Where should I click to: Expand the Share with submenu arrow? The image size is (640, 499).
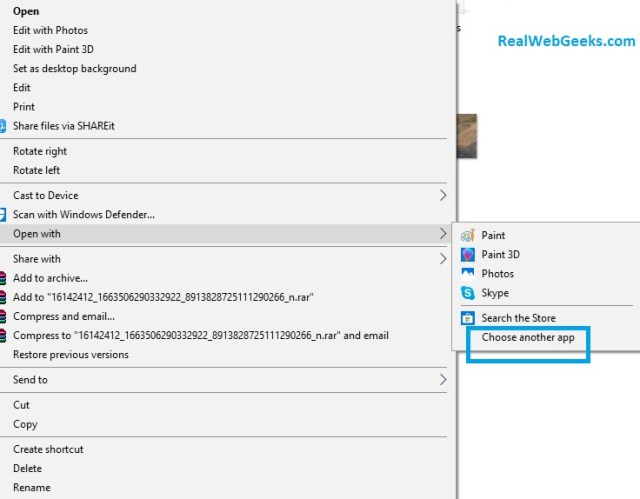pyautogui.click(x=443, y=259)
